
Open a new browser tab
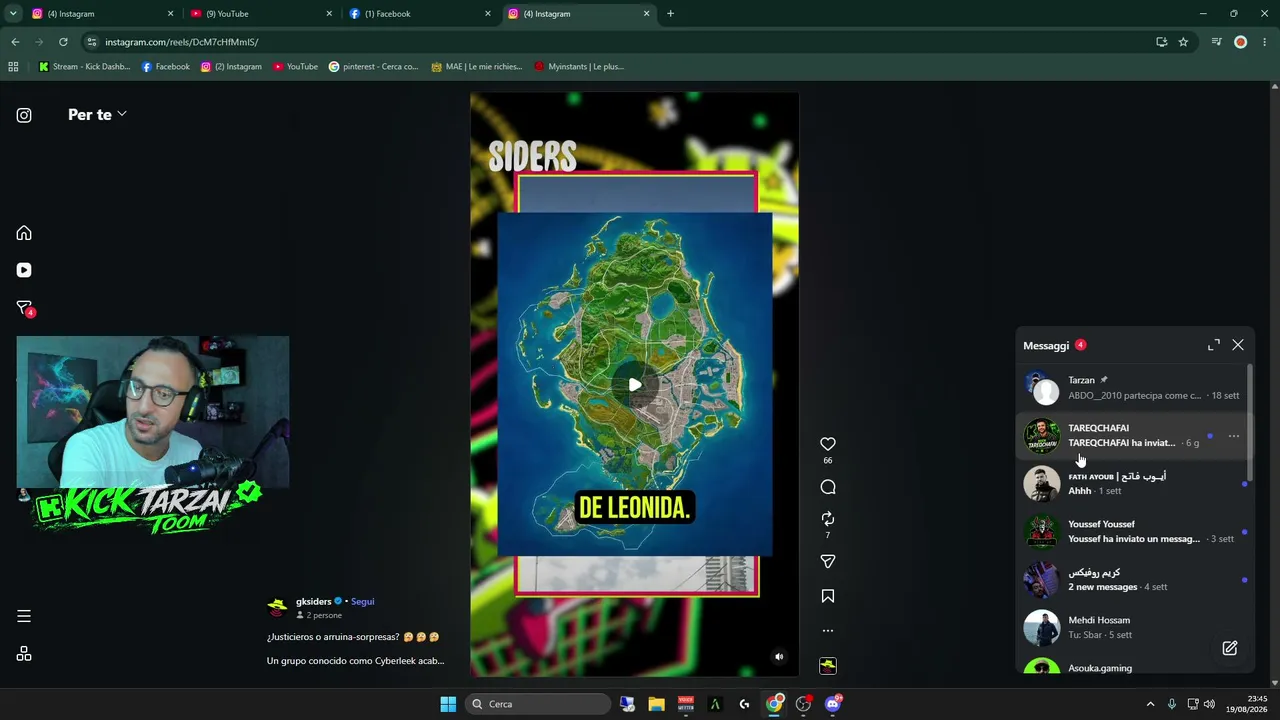pyautogui.click(x=670, y=14)
